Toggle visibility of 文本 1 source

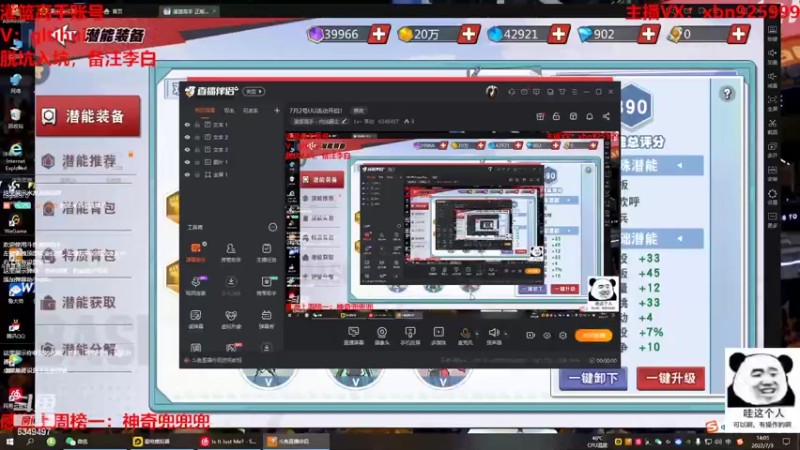(x=187, y=124)
